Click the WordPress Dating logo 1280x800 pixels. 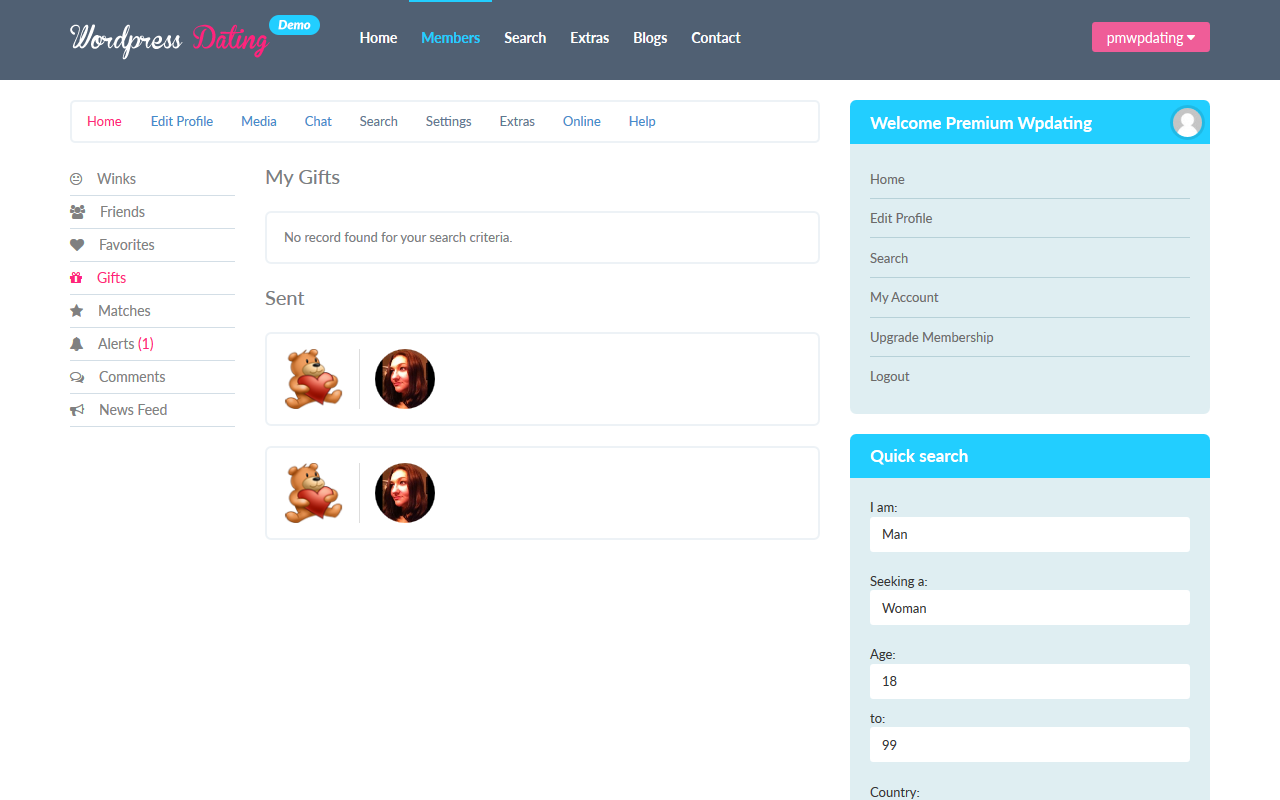point(169,39)
